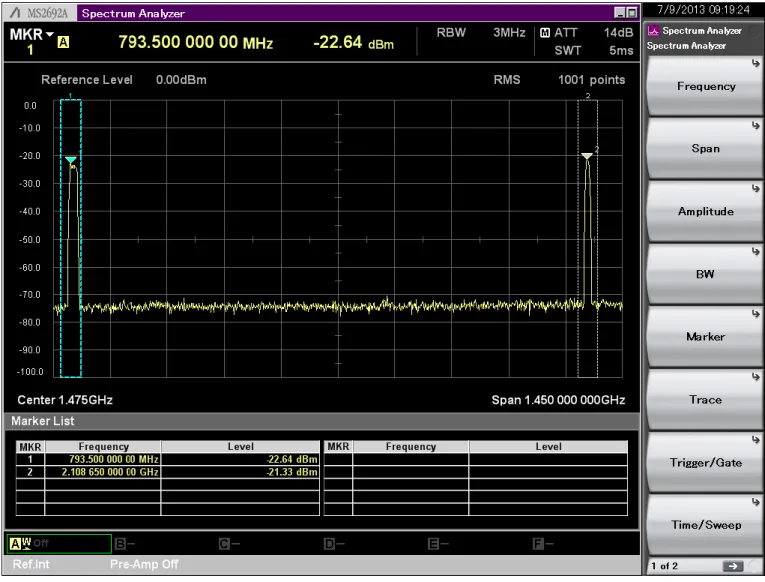Select marker 1 triangle on trace
Screen dimensions: 765x582
coord(71,160)
